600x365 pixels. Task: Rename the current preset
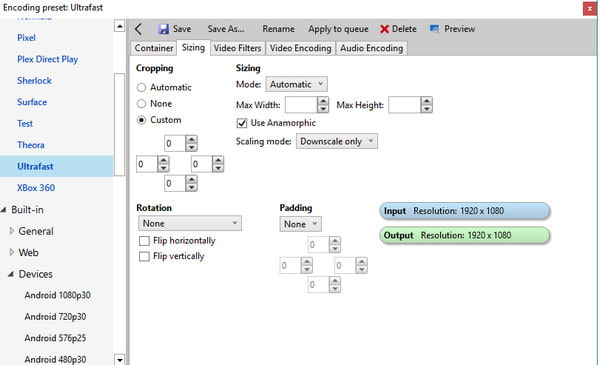coord(278,29)
